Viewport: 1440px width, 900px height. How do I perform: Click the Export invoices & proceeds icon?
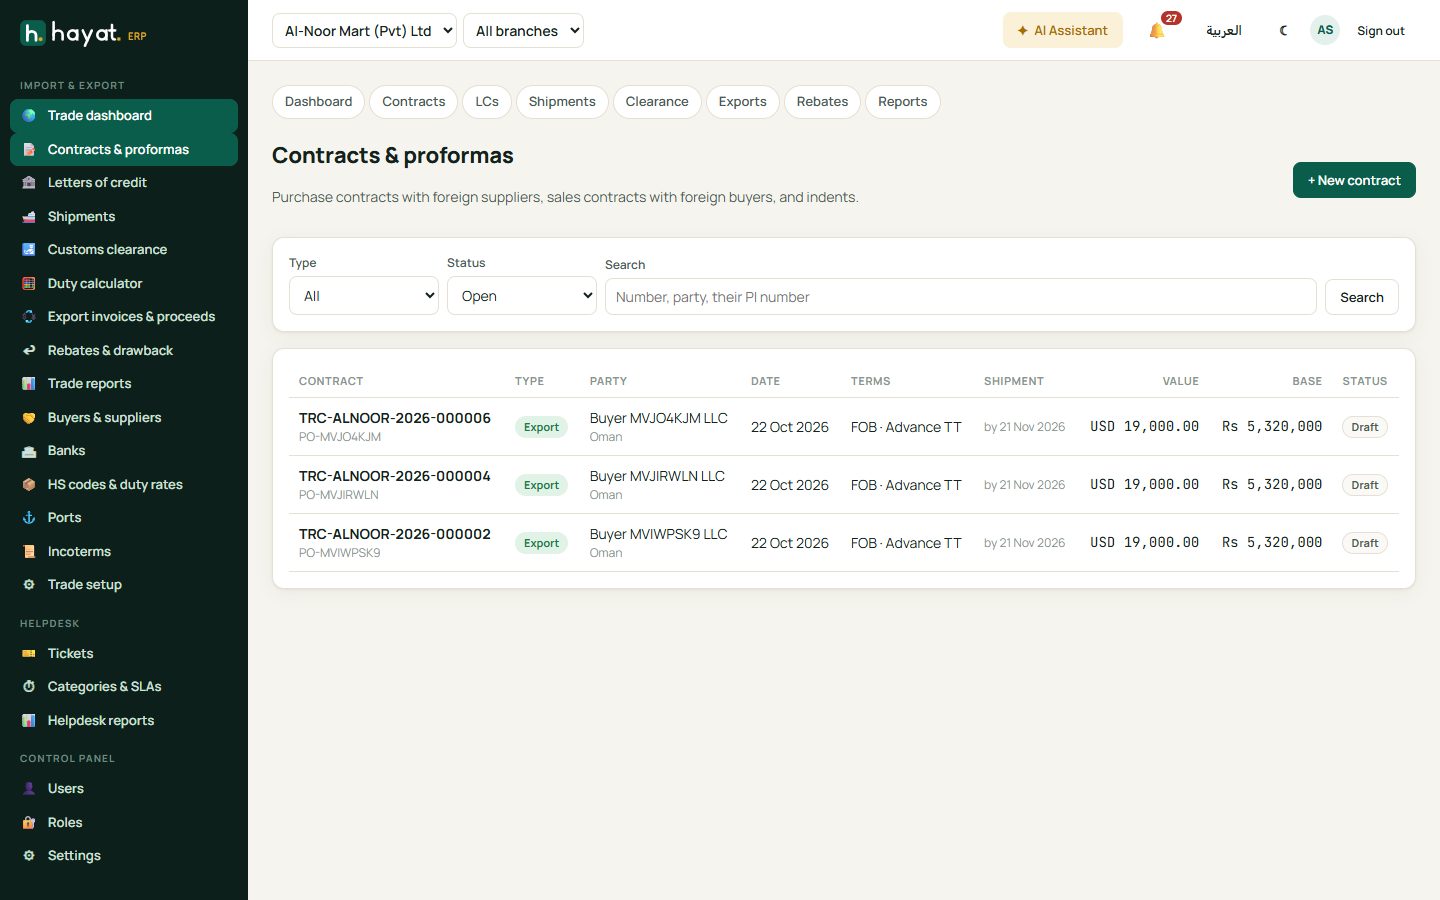[x=29, y=317]
